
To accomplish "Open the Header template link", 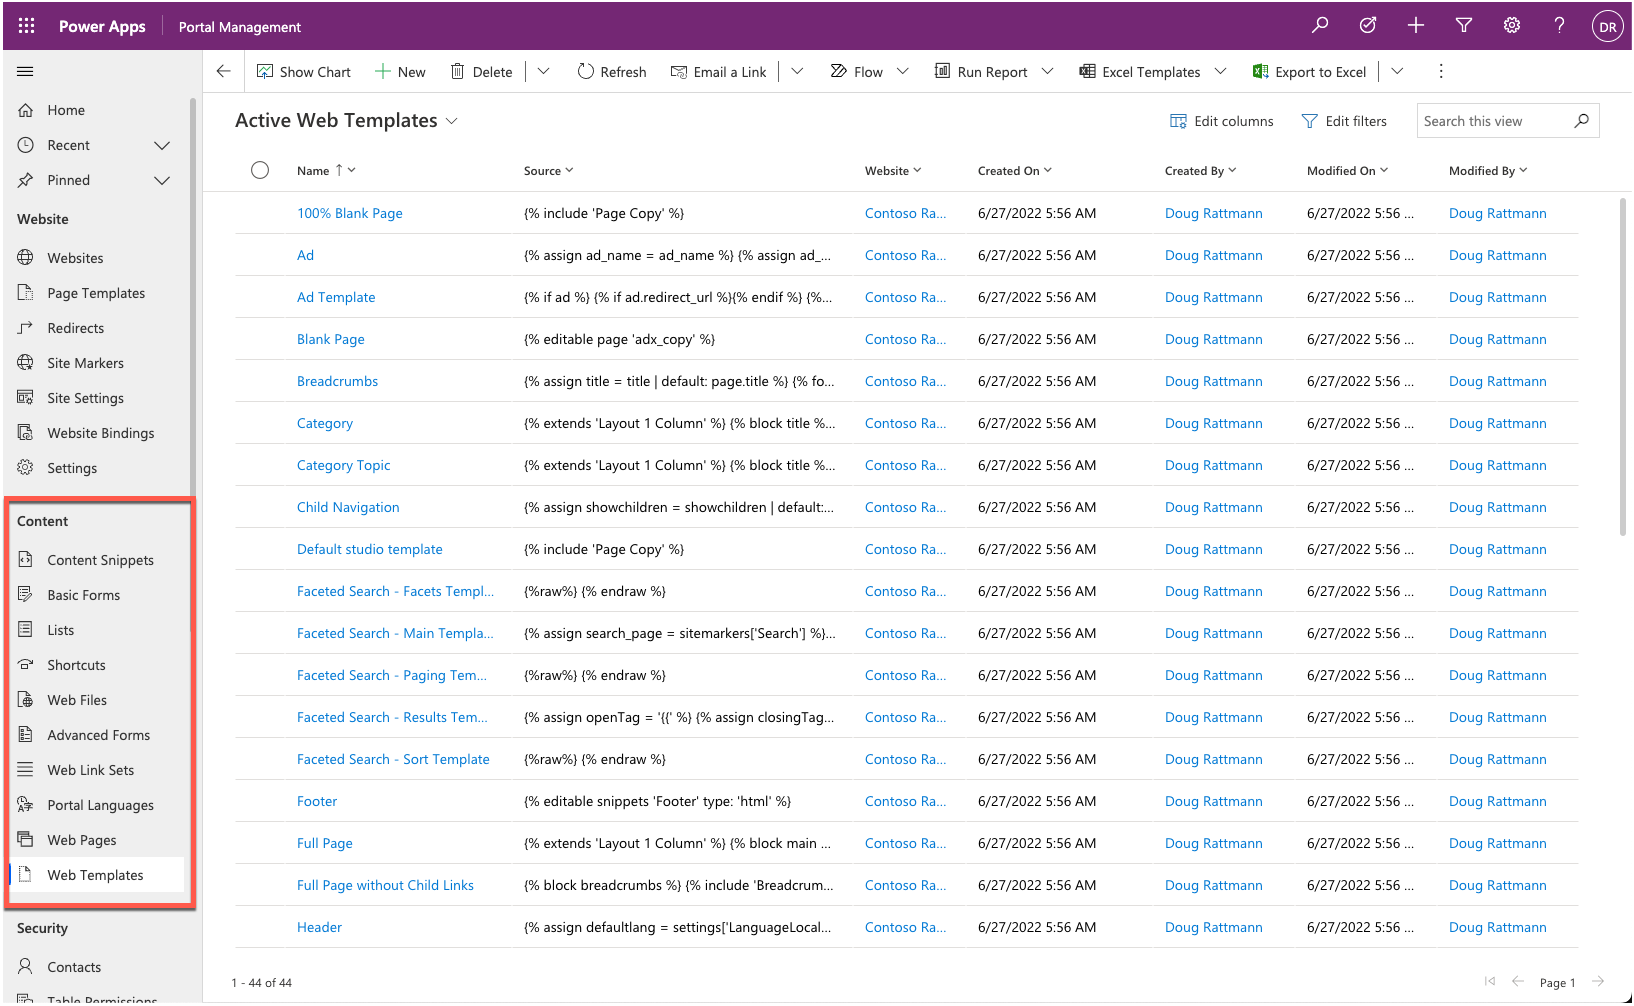I will 319,927.
